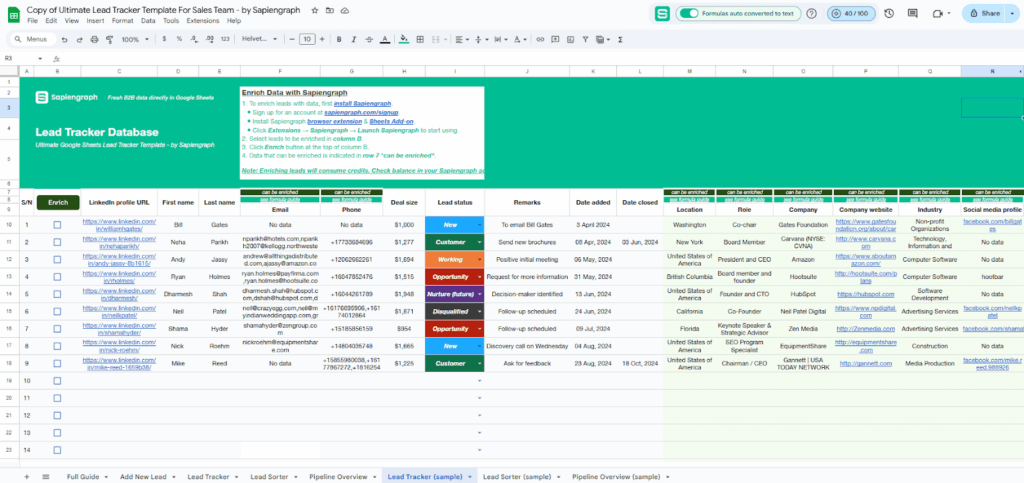The image size is (1024, 483).
Task: Check the box for Nick Roehm row
Action: tap(57, 346)
